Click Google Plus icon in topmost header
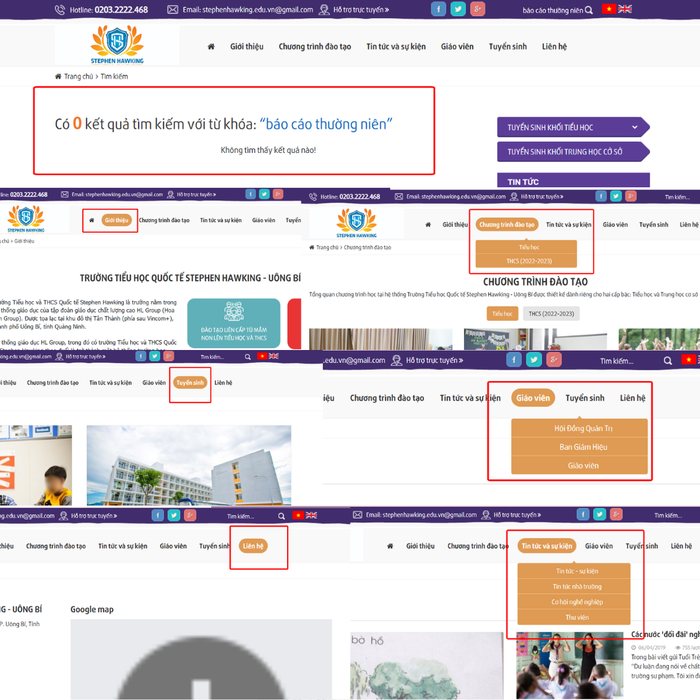The image size is (700, 700). (478, 9)
